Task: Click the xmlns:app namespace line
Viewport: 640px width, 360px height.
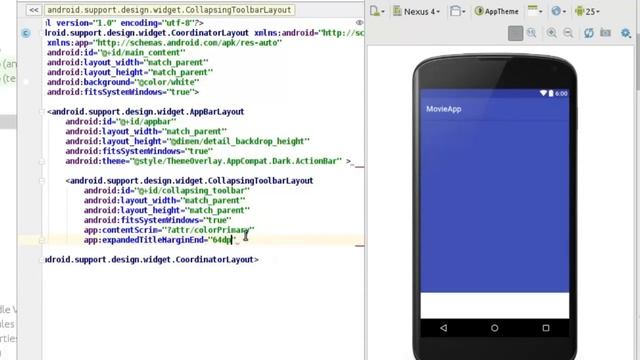Action: coord(164,43)
